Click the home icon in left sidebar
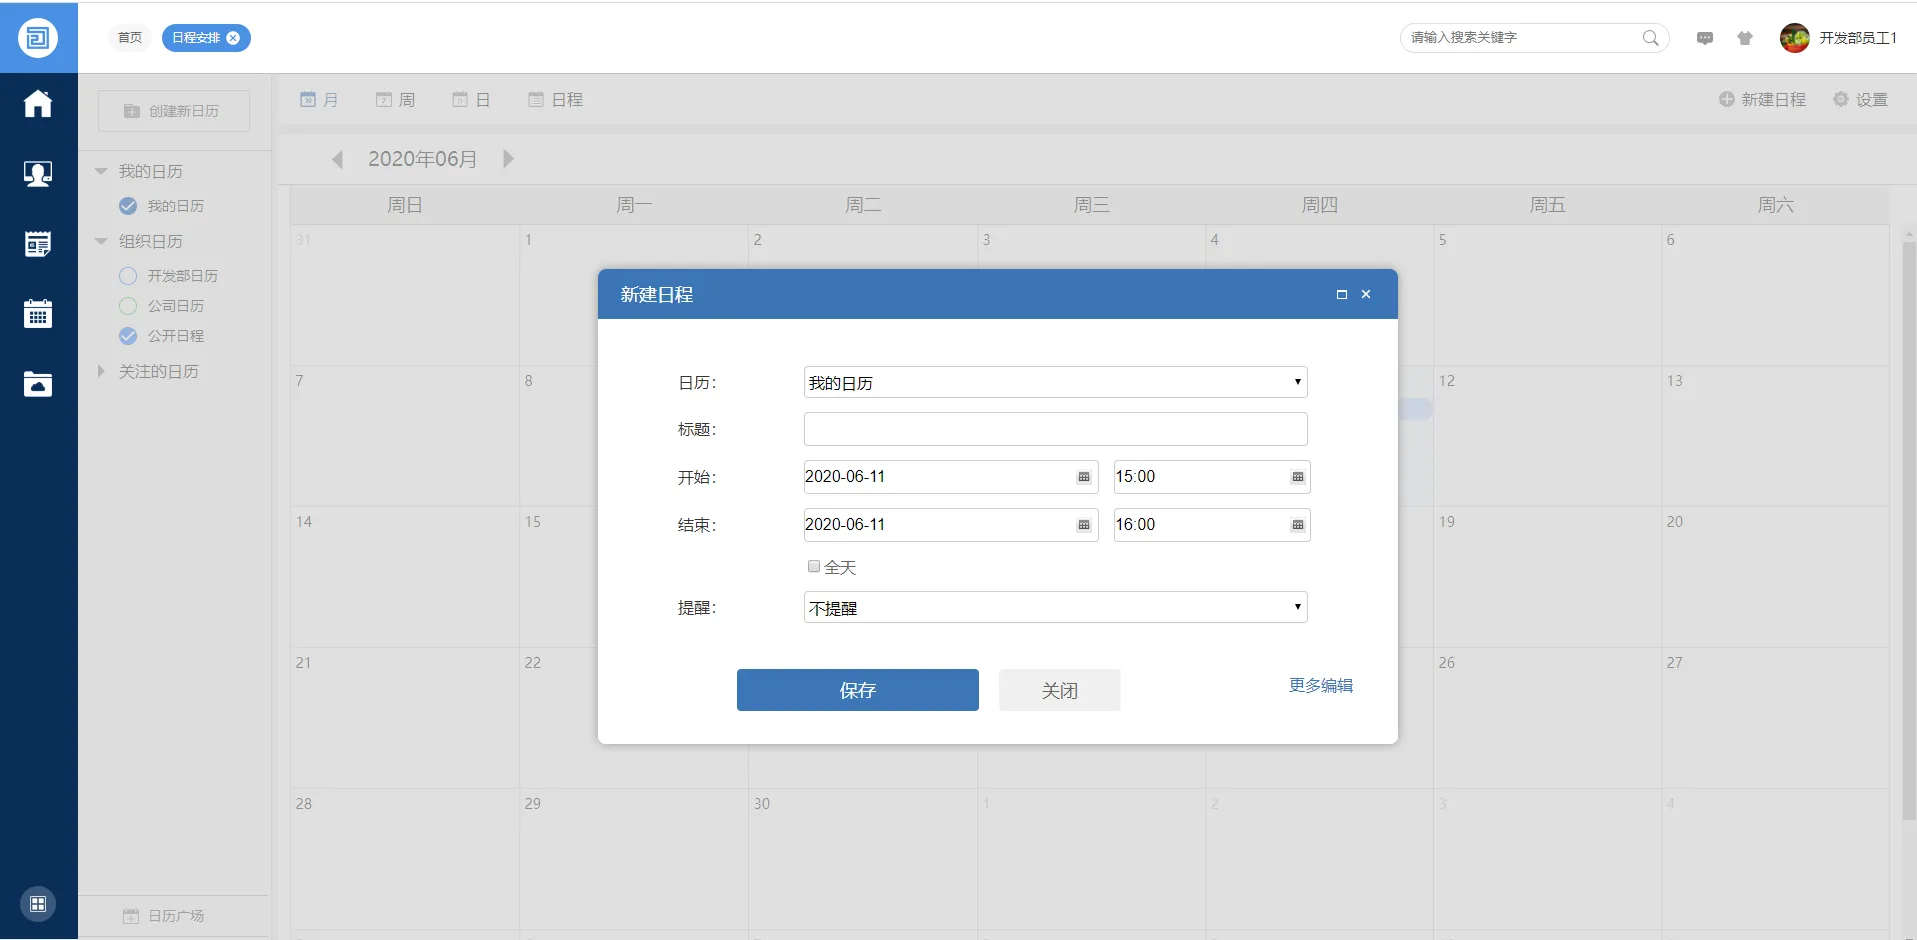This screenshot has width=1917, height=940. [38, 104]
